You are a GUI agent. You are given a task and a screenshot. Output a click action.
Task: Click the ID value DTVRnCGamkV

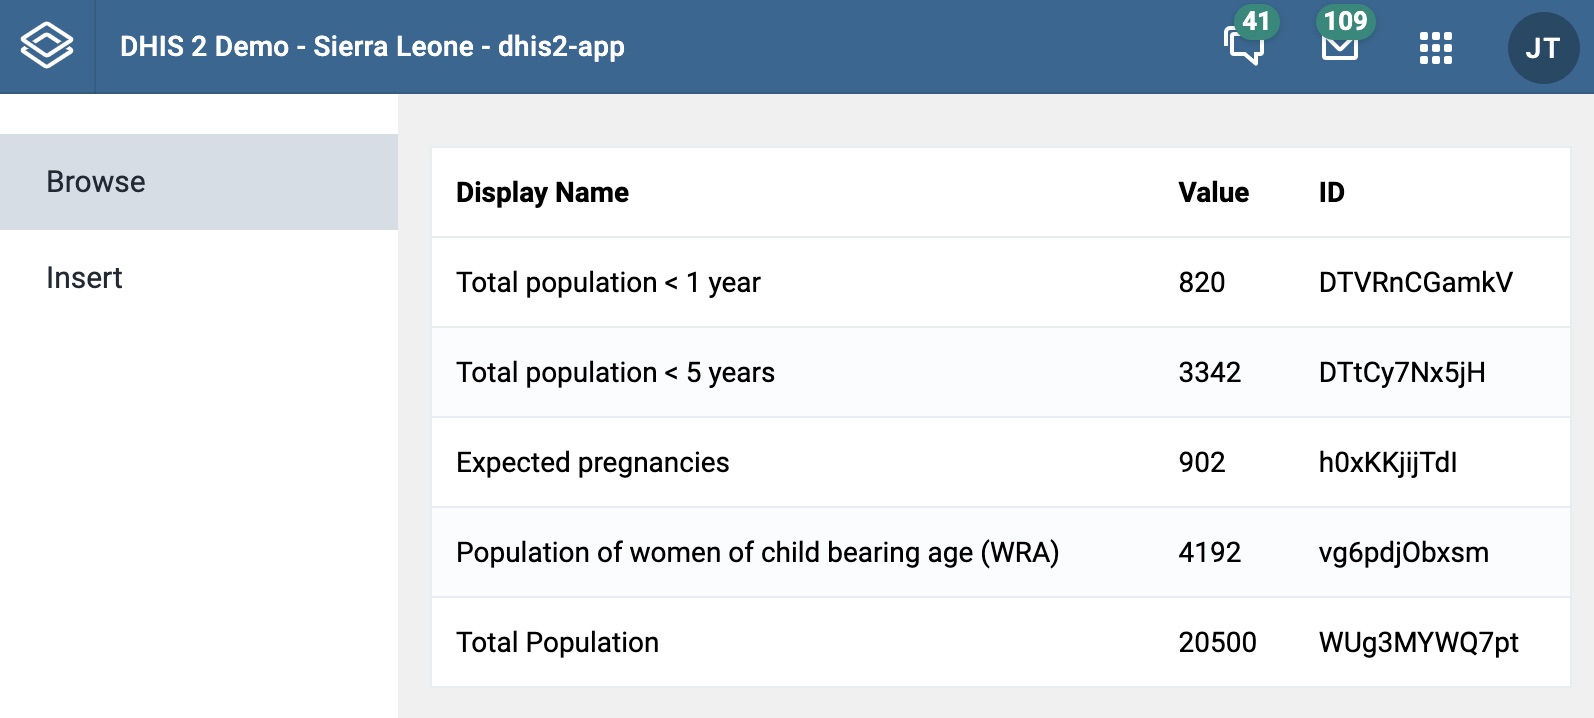tap(1415, 282)
